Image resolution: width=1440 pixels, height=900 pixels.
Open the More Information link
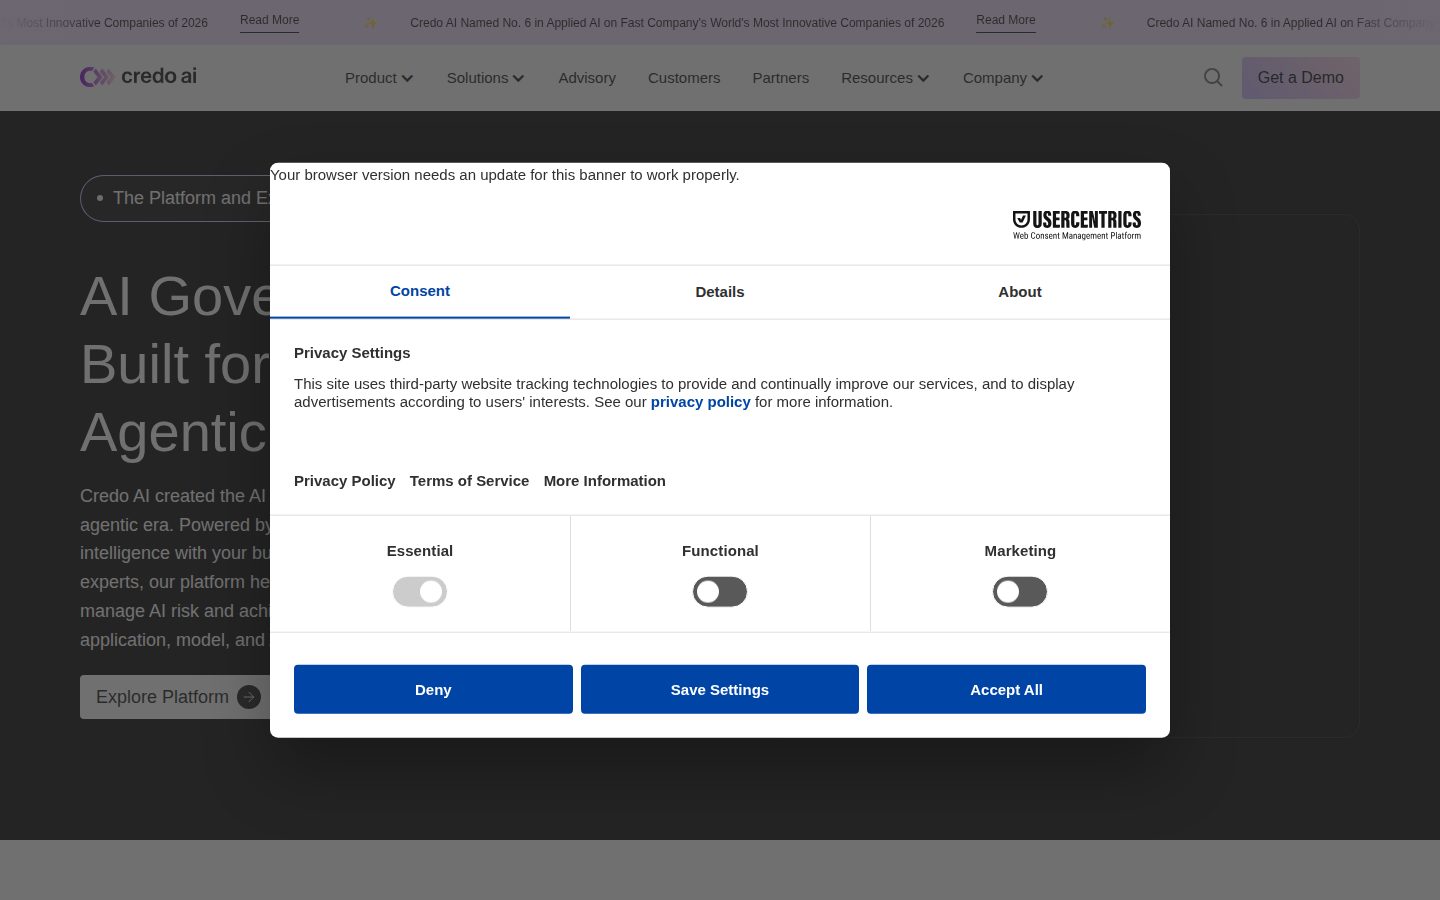click(605, 481)
